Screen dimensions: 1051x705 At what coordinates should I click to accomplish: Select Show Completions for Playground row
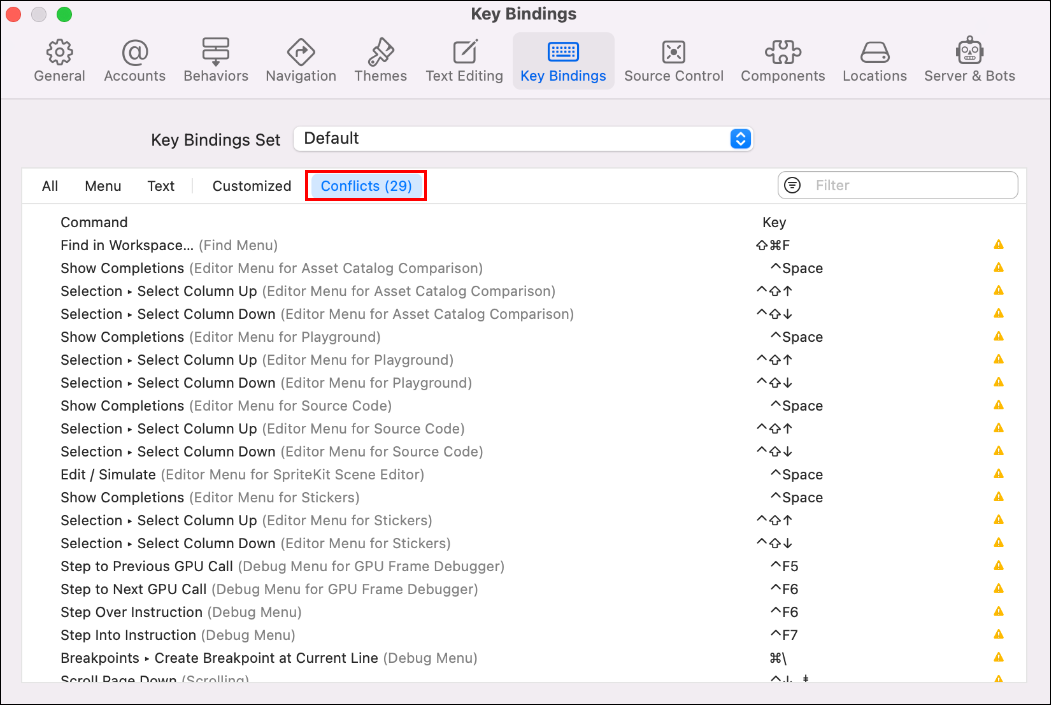(x=523, y=337)
